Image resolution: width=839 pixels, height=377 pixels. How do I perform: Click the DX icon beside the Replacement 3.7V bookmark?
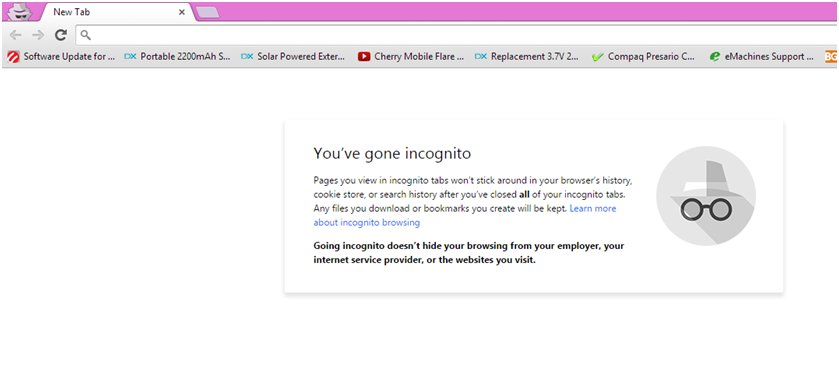point(480,56)
